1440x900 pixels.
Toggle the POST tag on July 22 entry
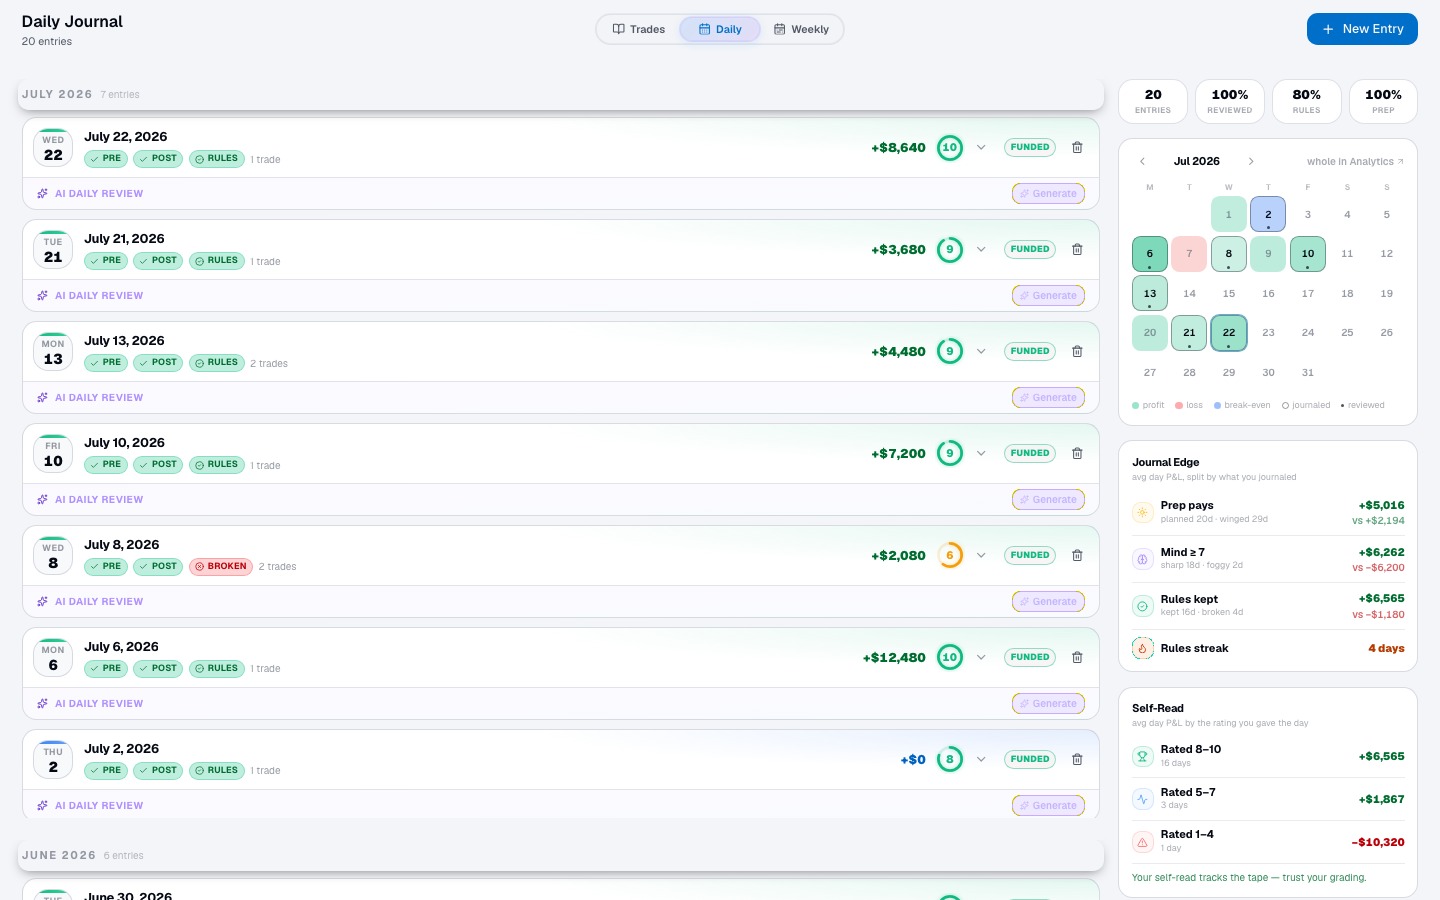coord(158,159)
